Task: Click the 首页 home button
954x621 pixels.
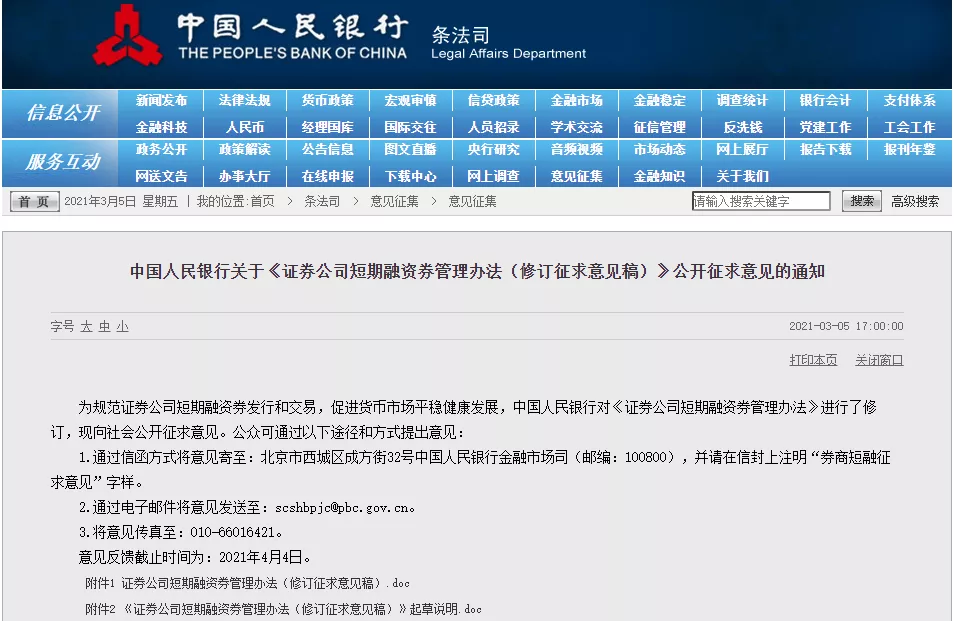Action: click(35, 201)
